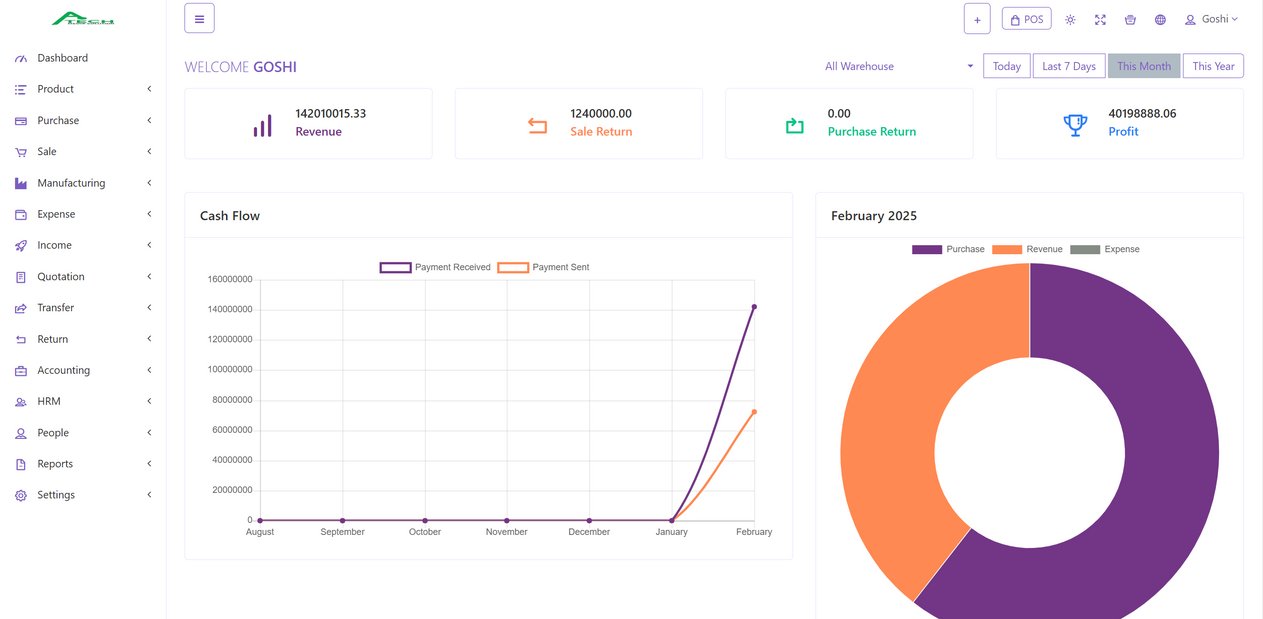Click February Payment Sent data point

(754, 412)
